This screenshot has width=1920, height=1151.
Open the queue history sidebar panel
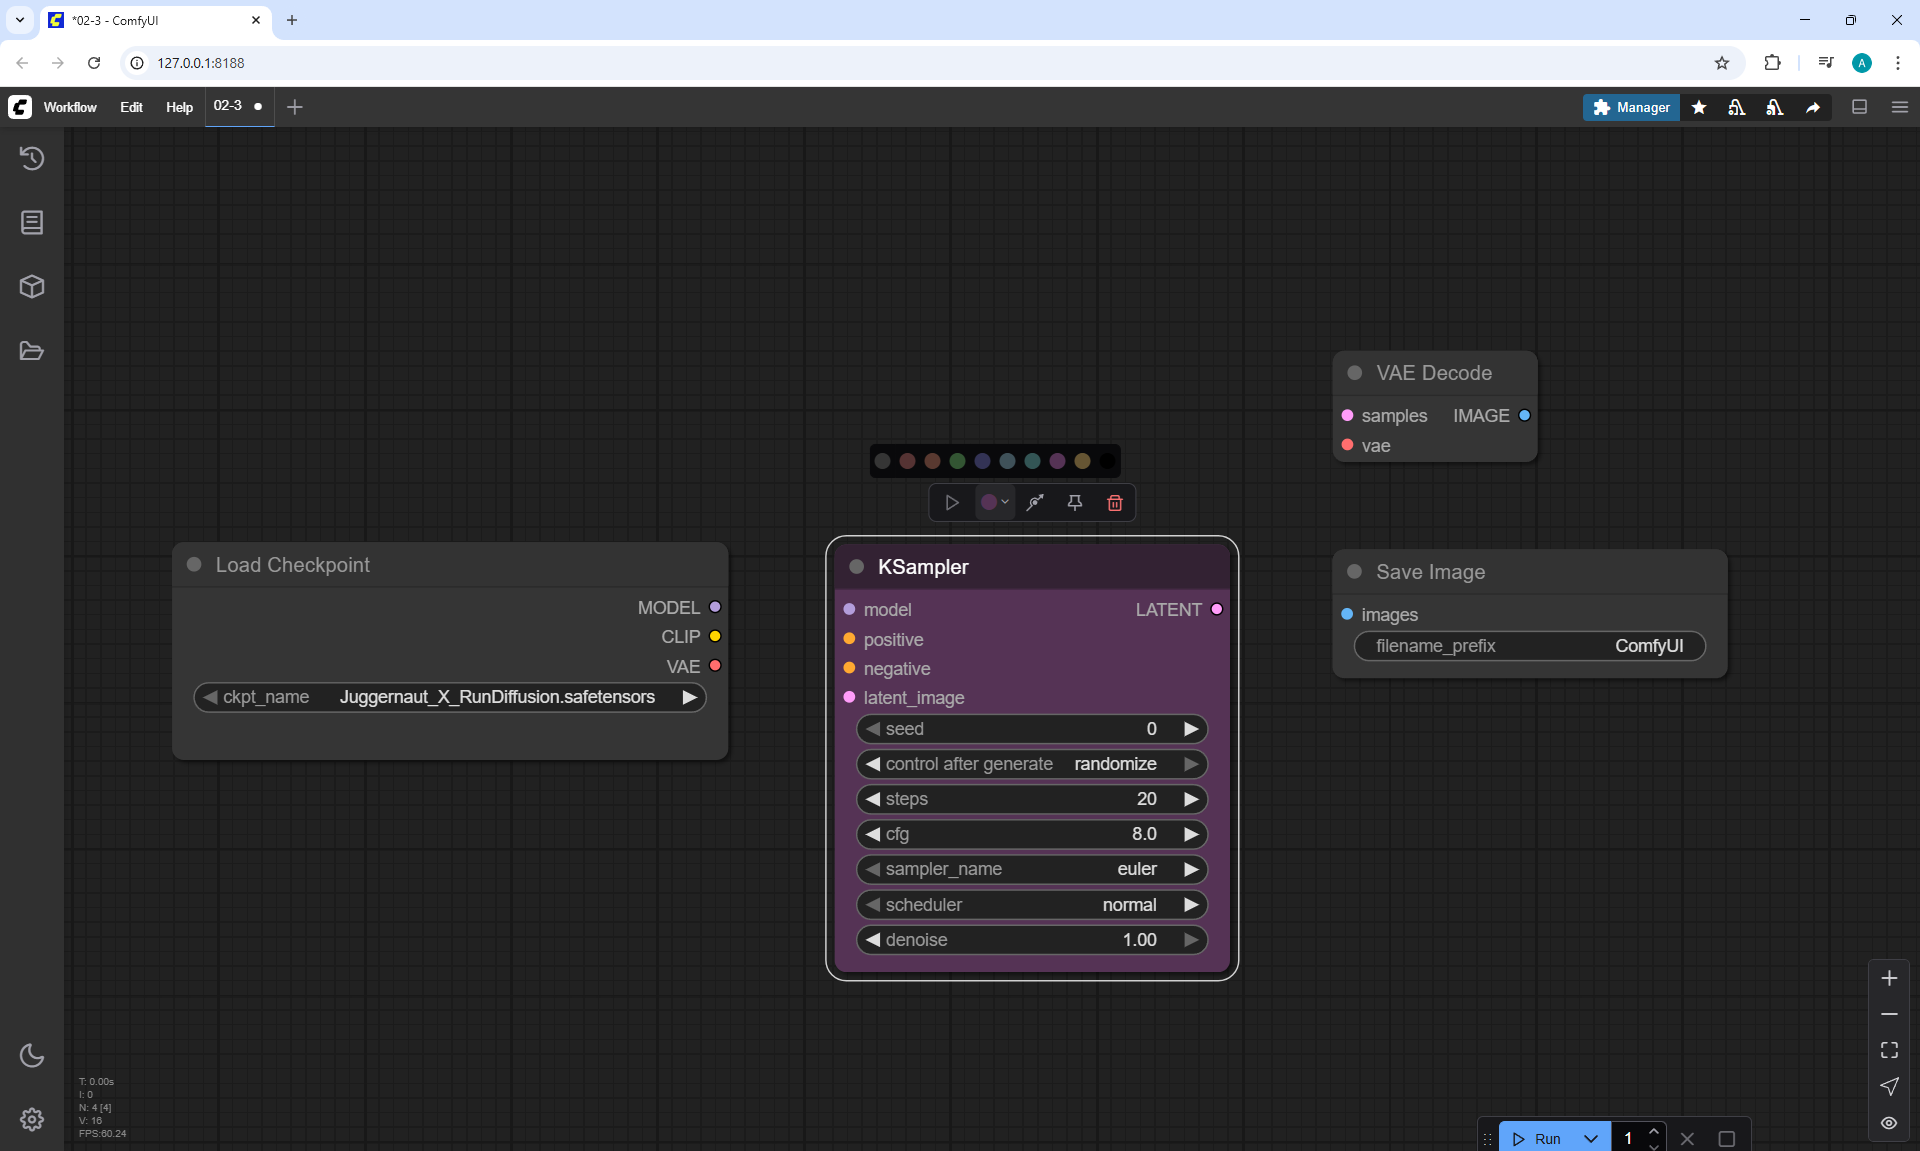click(x=32, y=158)
